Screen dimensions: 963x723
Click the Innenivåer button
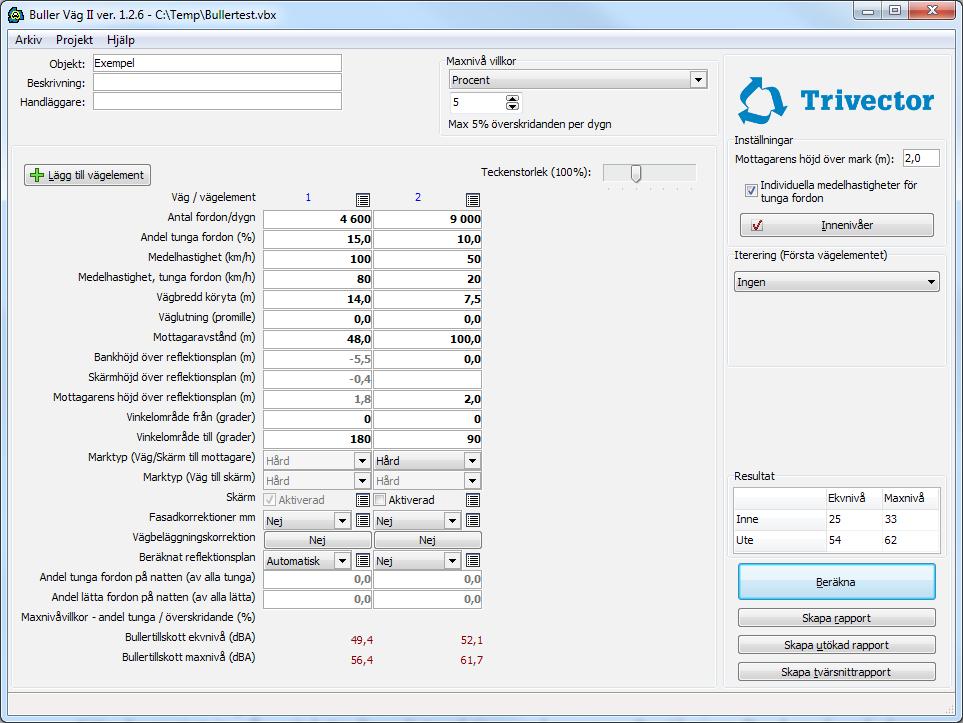tap(836, 225)
